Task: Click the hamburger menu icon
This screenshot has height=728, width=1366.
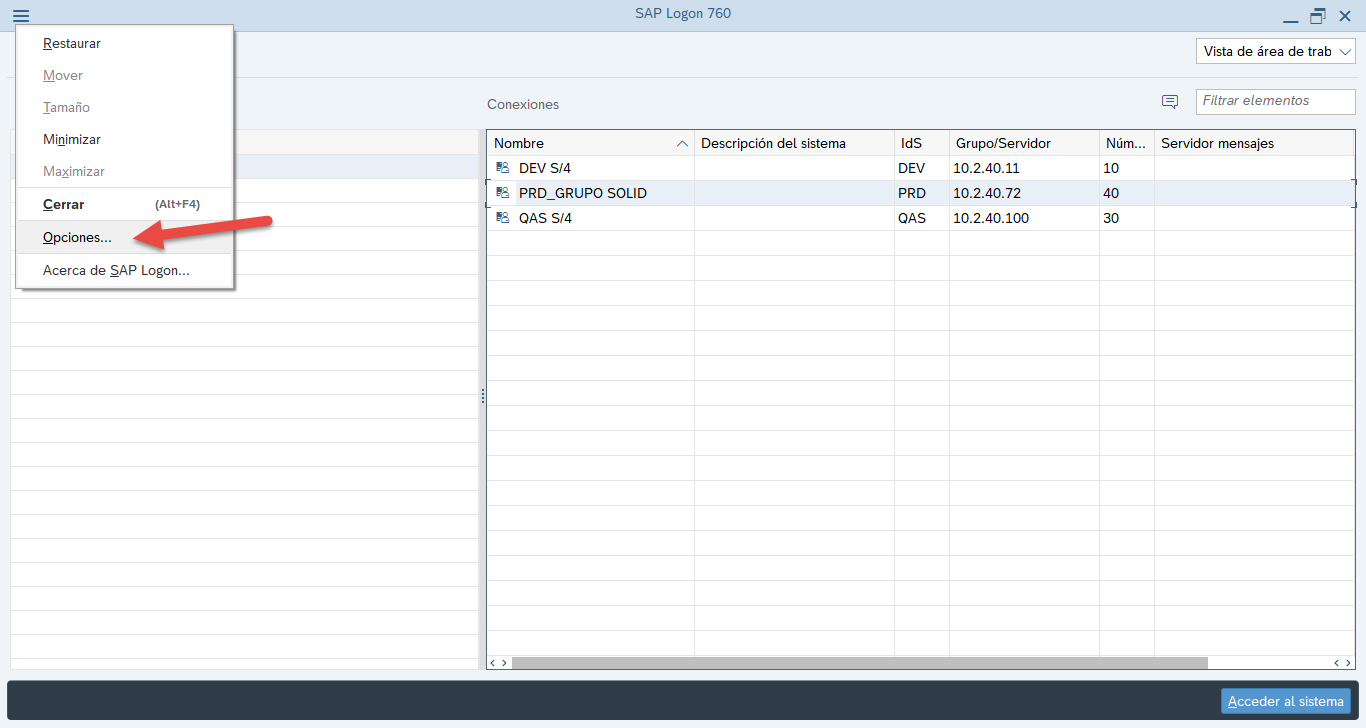Action: [x=21, y=15]
